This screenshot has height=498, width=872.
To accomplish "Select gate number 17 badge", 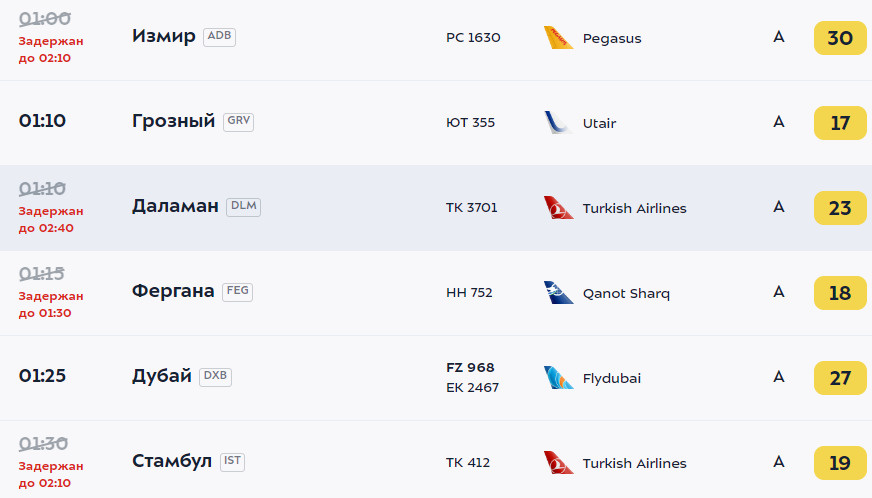I will point(840,123).
